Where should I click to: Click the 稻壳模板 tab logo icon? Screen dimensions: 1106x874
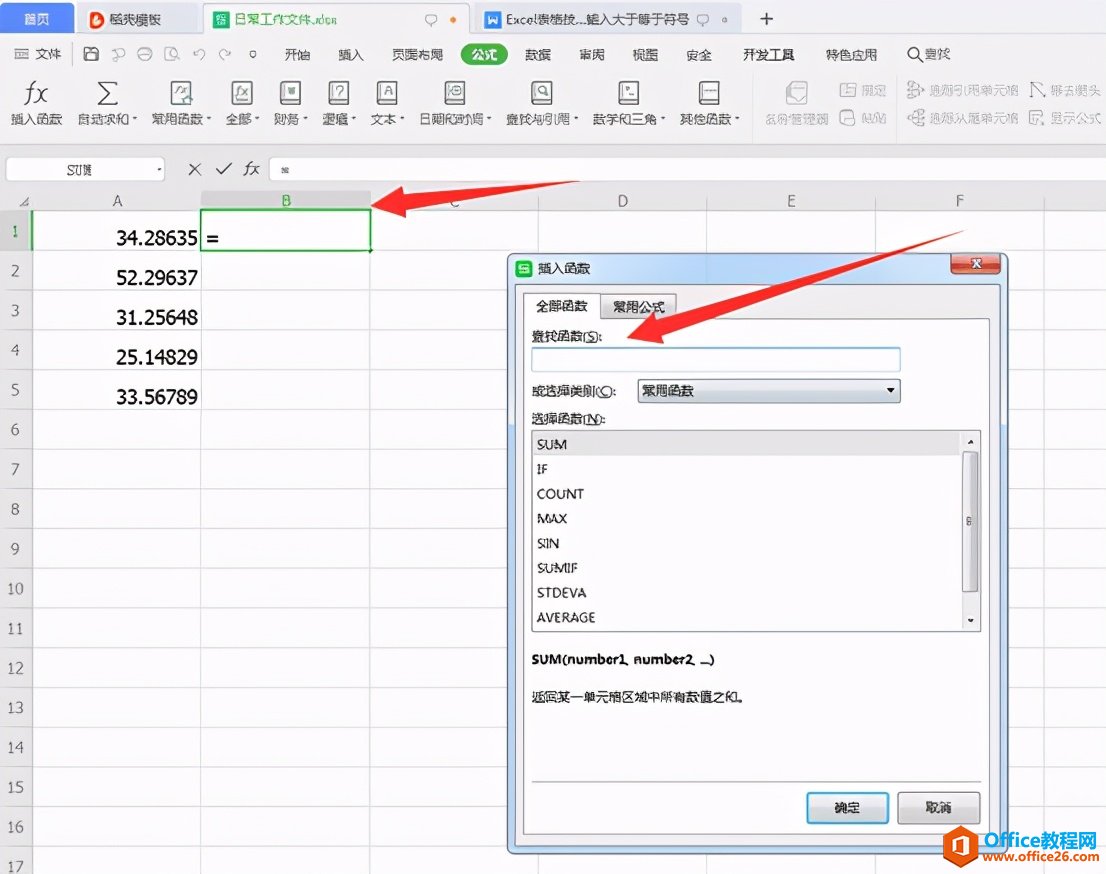pyautogui.click(x=97, y=20)
